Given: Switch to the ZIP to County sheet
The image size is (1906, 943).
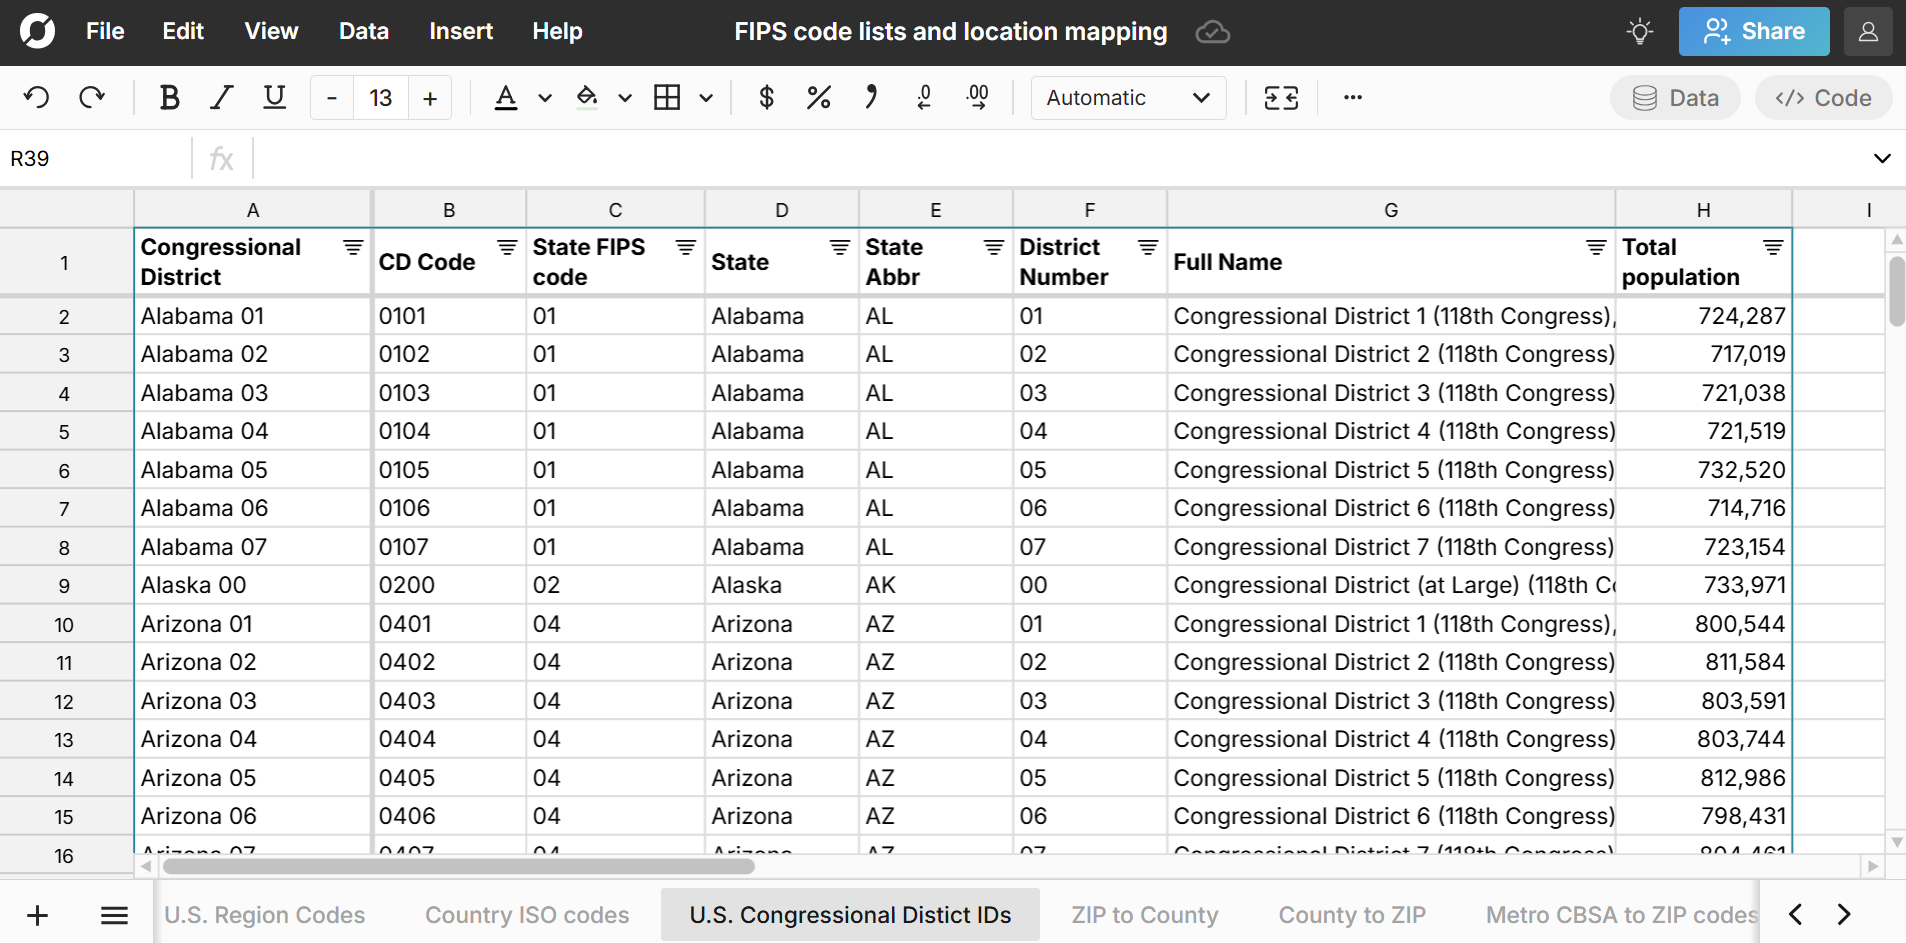Looking at the screenshot, I should pos(1144,915).
